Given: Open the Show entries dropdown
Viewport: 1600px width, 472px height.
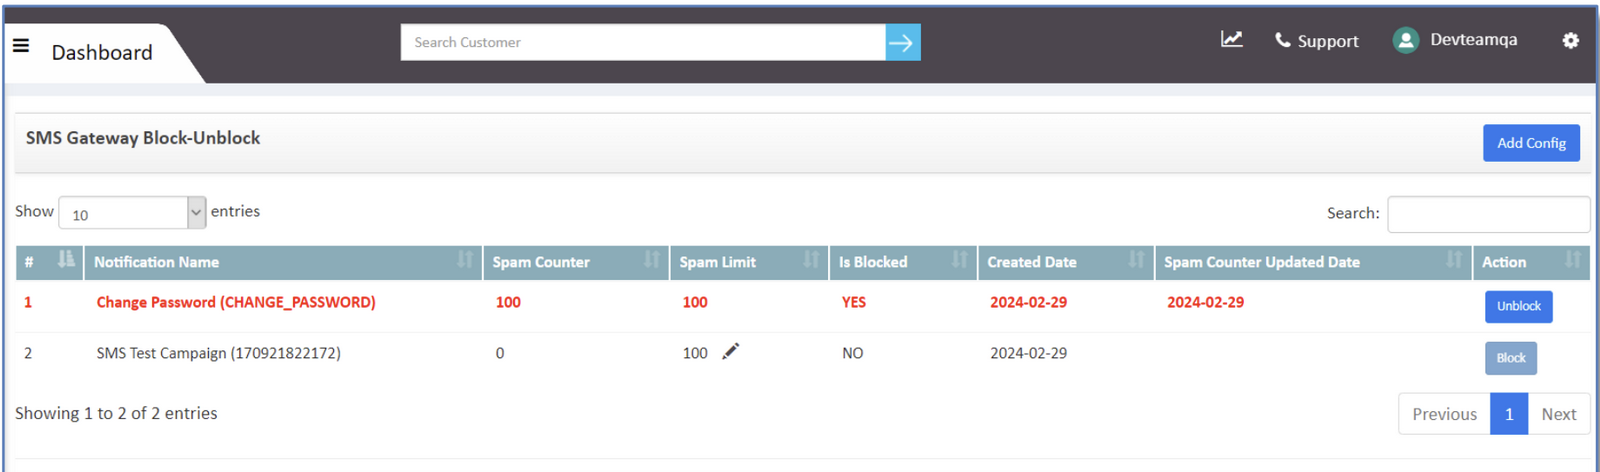Looking at the screenshot, I should click(x=133, y=213).
